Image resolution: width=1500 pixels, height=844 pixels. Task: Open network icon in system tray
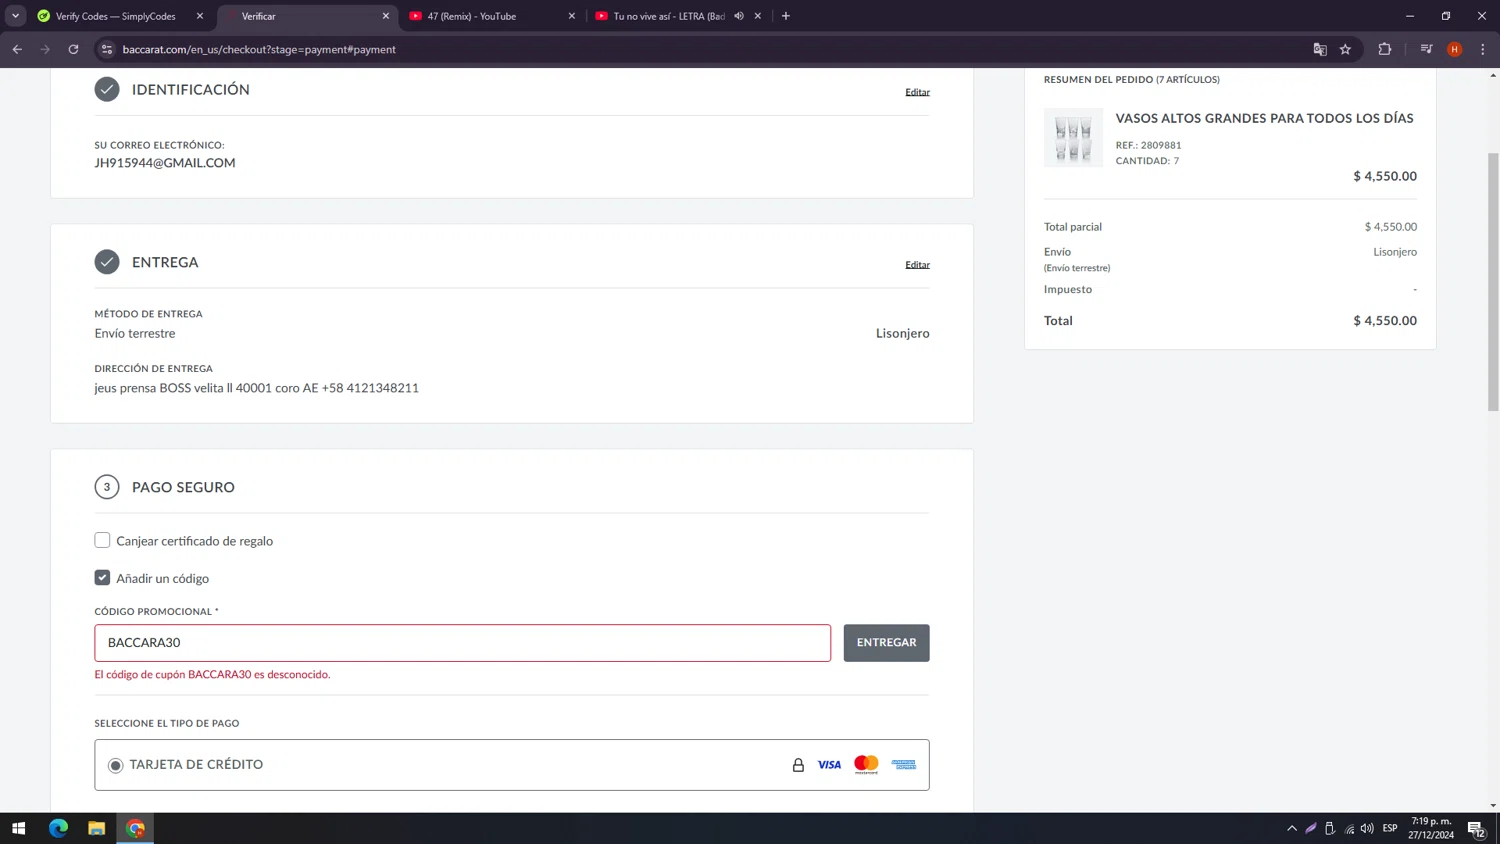click(x=1349, y=828)
